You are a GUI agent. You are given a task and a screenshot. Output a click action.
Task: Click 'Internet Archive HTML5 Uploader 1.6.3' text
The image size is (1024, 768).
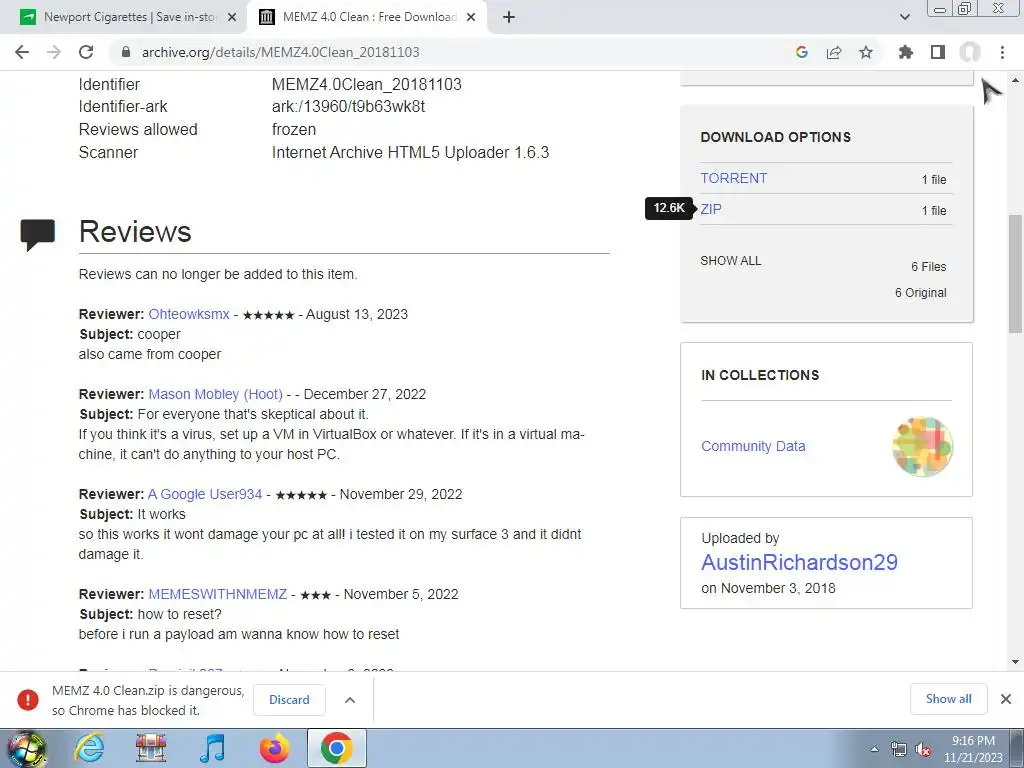click(410, 152)
